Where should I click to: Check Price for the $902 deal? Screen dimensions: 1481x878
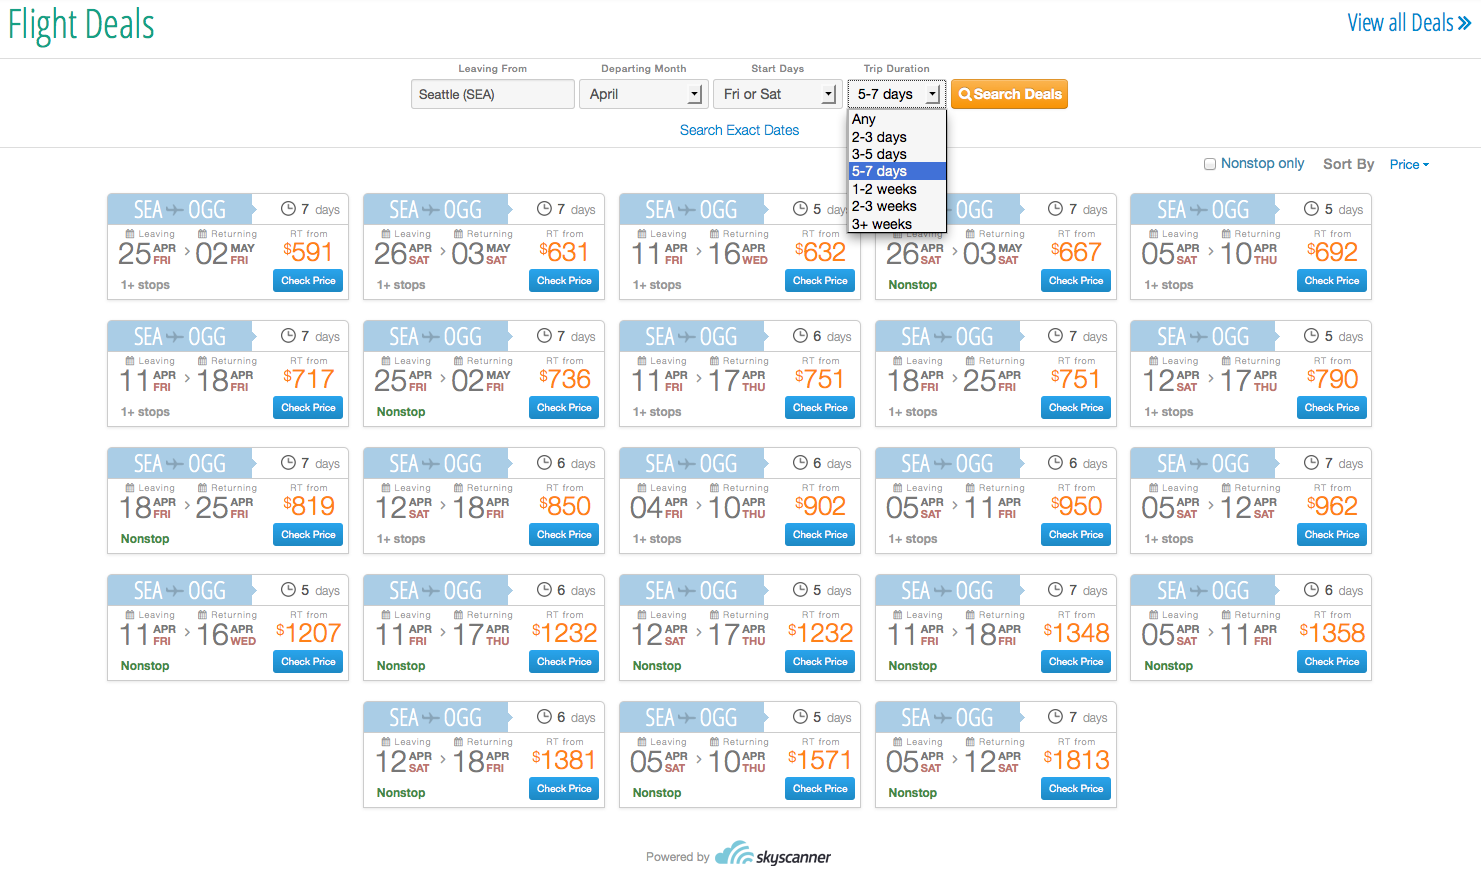(x=820, y=535)
